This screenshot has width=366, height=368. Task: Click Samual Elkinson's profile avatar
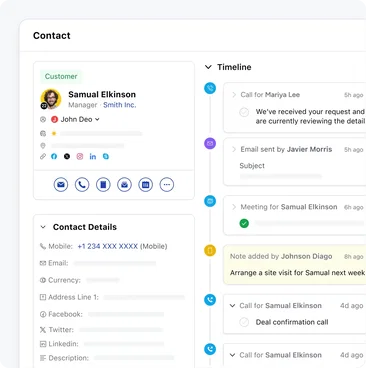tap(51, 99)
